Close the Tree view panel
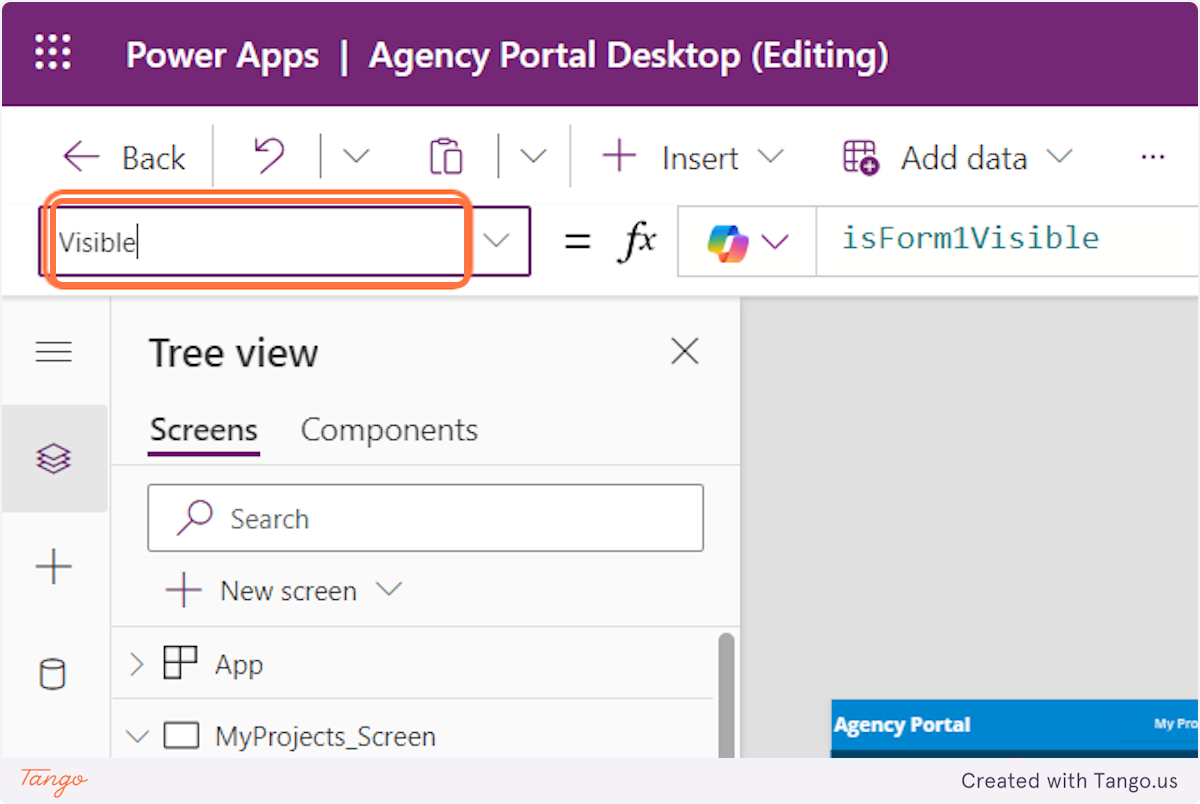 (685, 351)
